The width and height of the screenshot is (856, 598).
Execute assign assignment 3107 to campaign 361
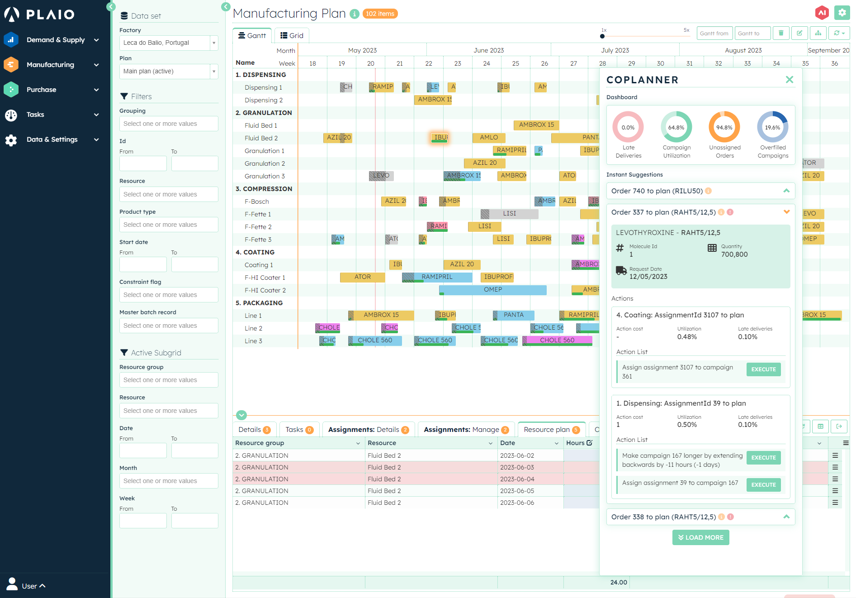(x=763, y=369)
